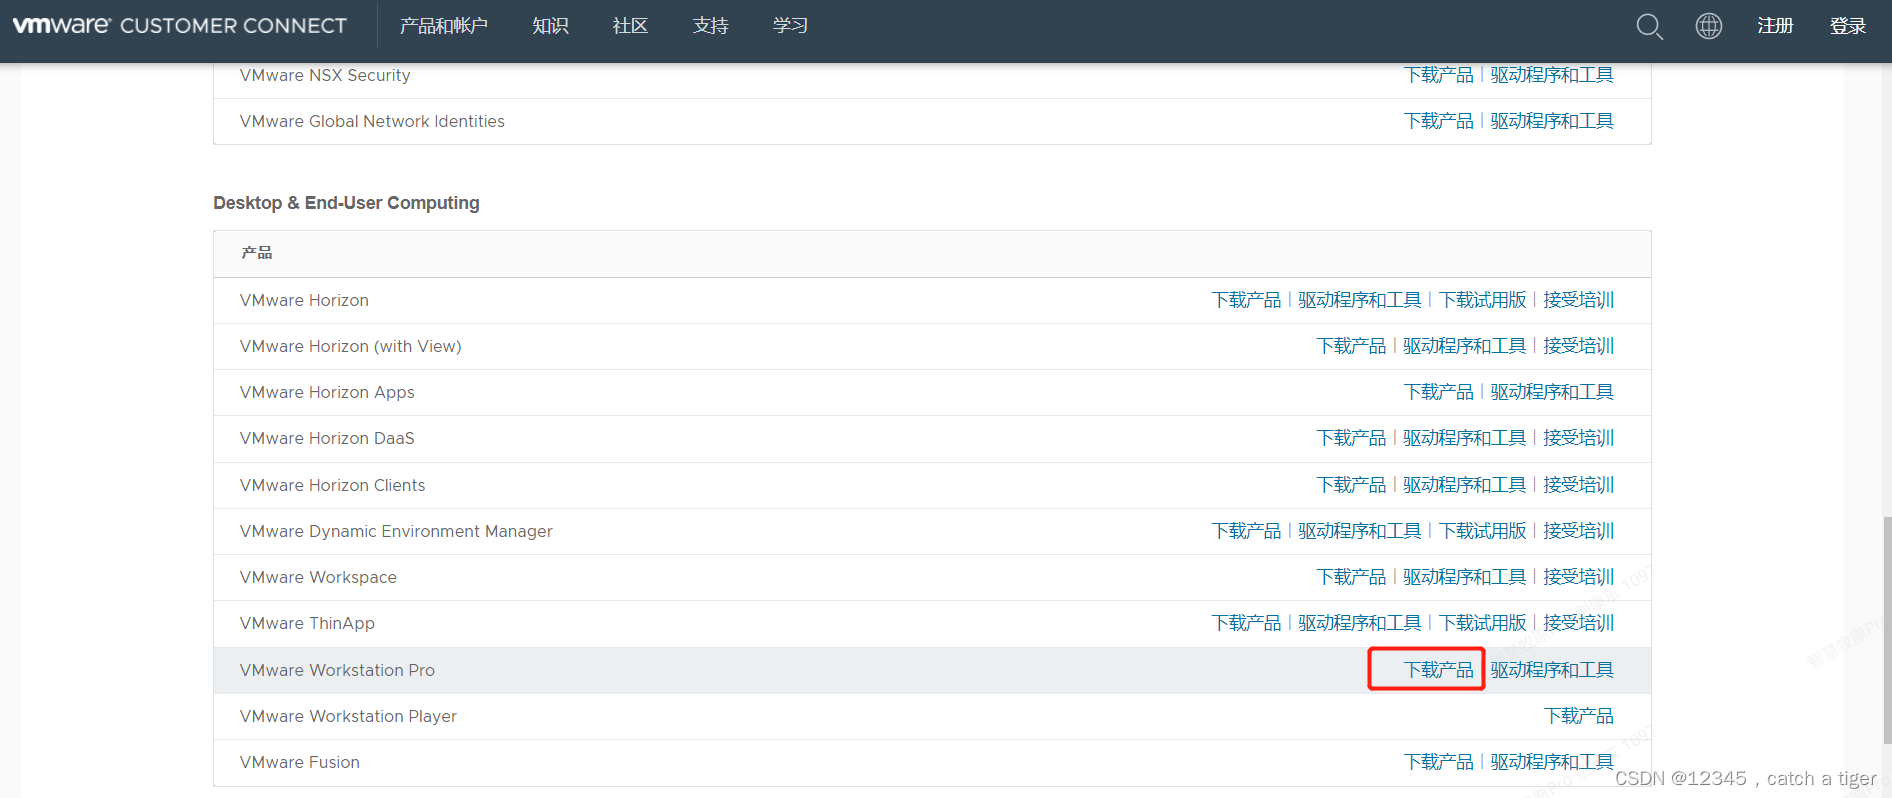Click 下载产品 for VMware Workstation Pro
Screen dimensions: 1892x798
1439,670
